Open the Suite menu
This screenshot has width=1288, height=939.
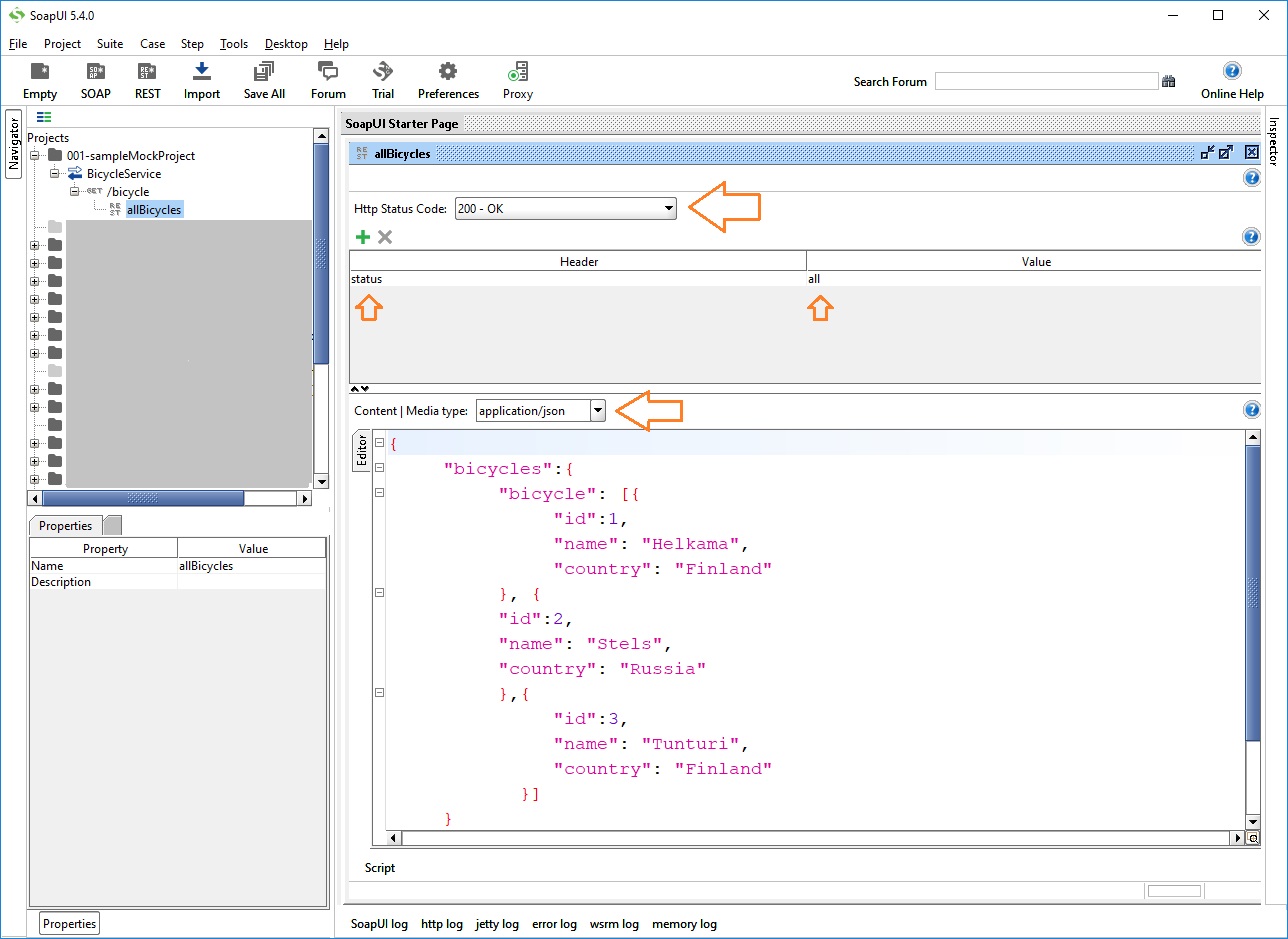pos(110,44)
